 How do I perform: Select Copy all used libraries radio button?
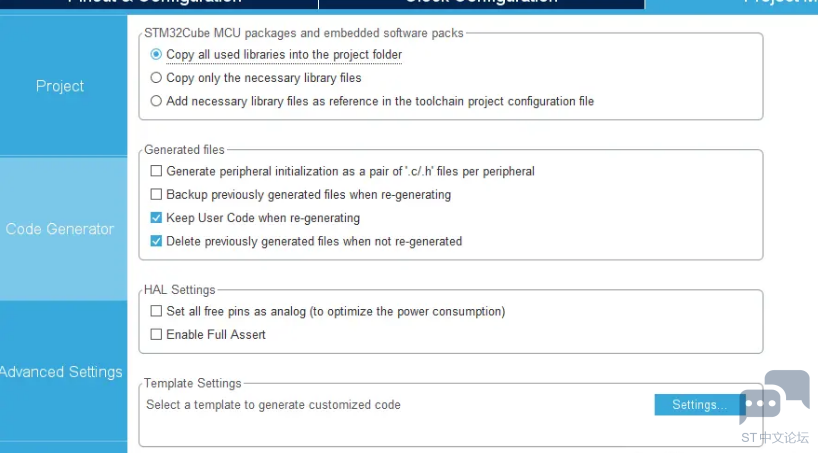pos(156,54)
